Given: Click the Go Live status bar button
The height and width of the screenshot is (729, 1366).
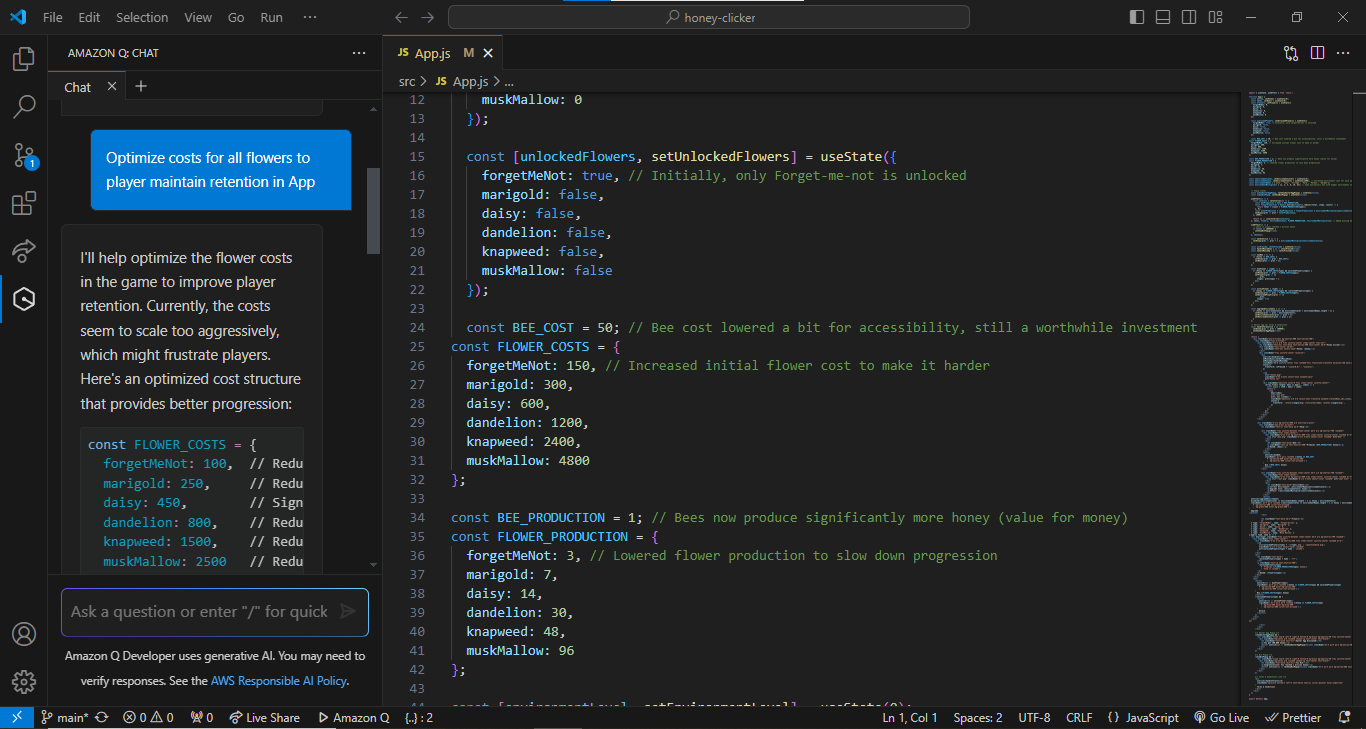Looking at the screenshot, I should pos(1221,718).
